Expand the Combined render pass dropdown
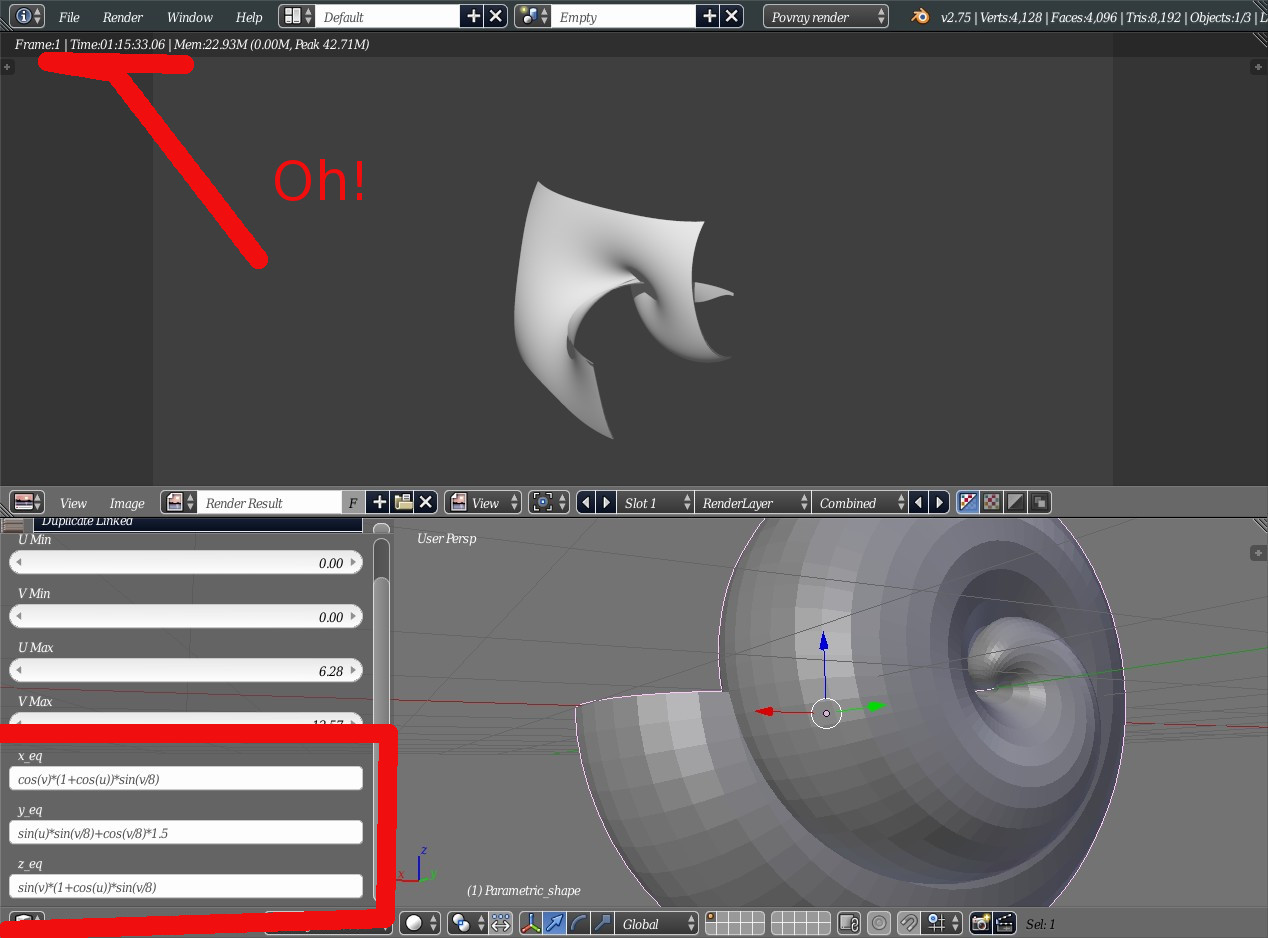 click(x=859, y=502)
